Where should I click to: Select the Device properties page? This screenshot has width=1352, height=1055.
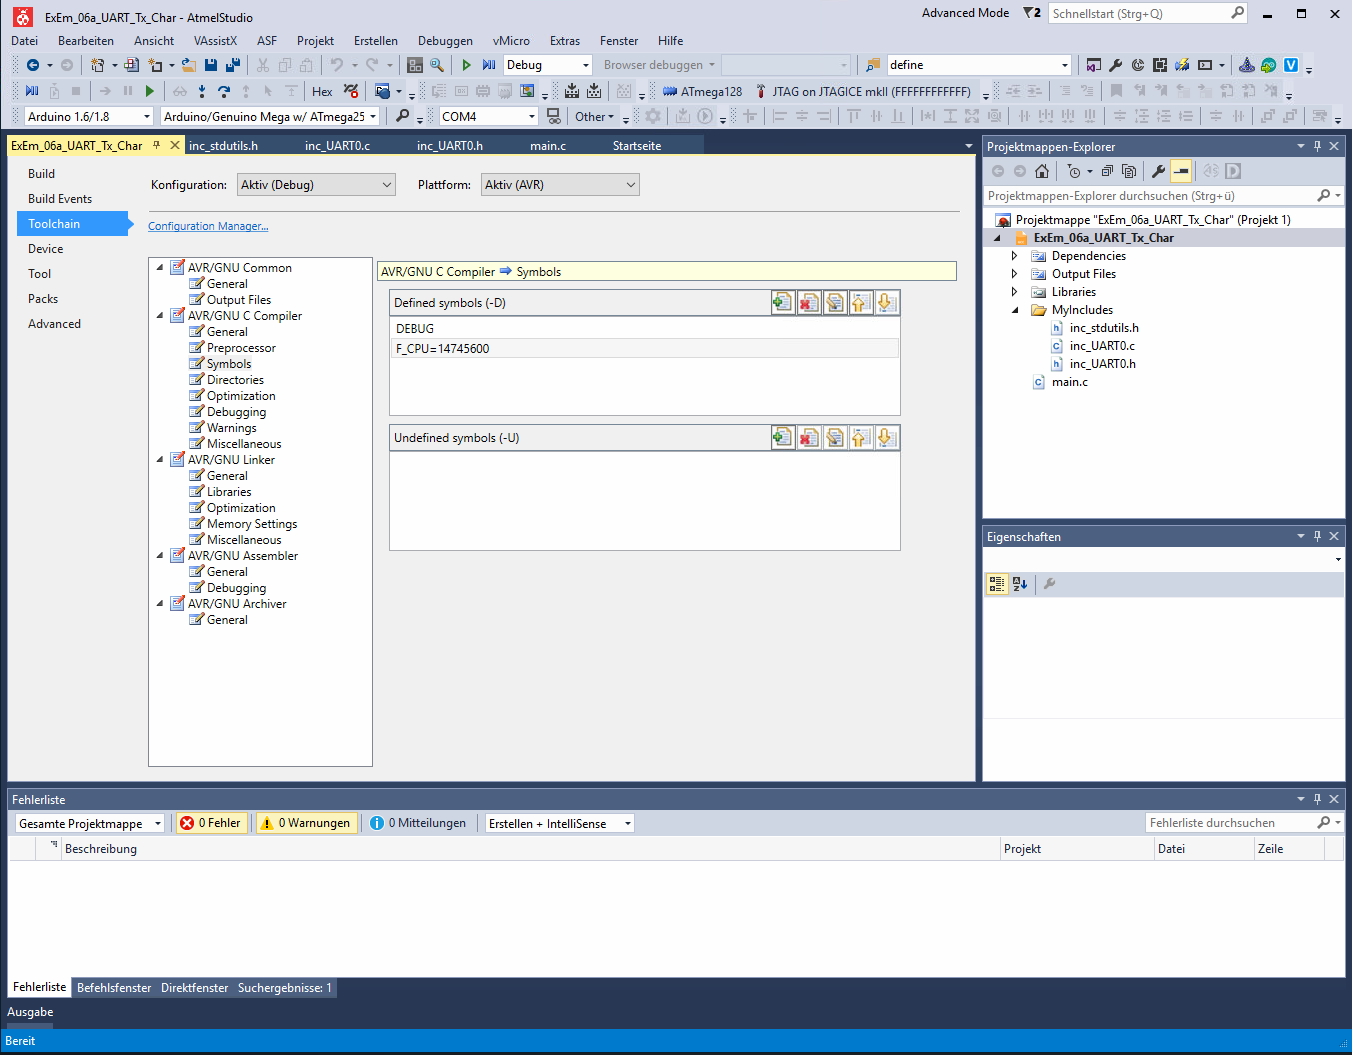pyautogui.click(x=45, y=249)
